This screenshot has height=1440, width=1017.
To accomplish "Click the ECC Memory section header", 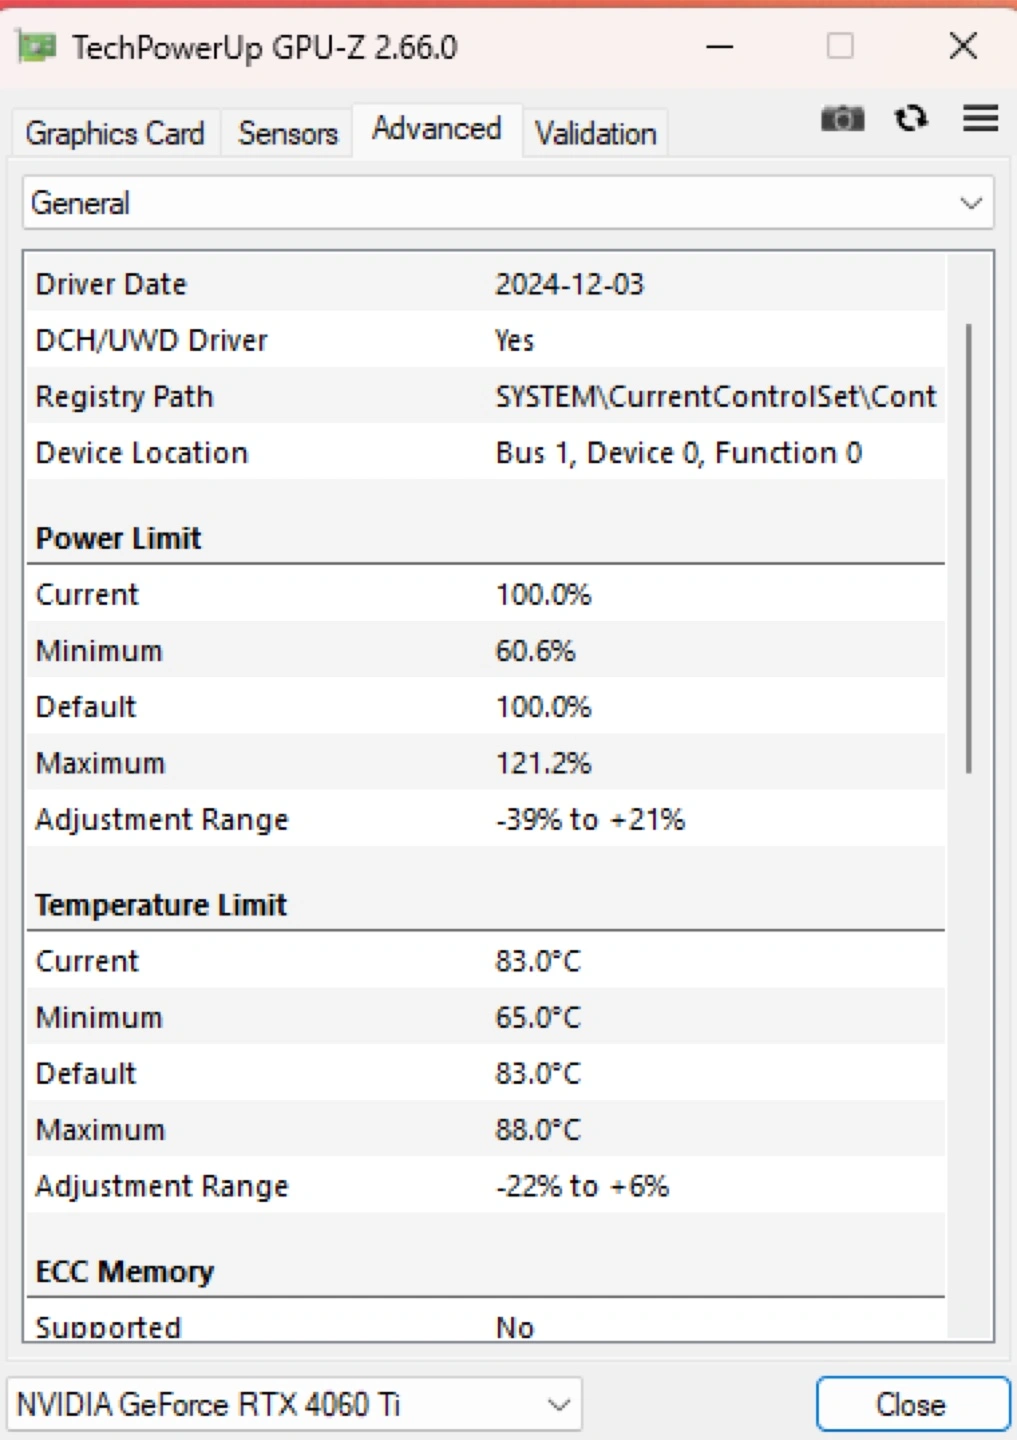I will point(125,1271).
